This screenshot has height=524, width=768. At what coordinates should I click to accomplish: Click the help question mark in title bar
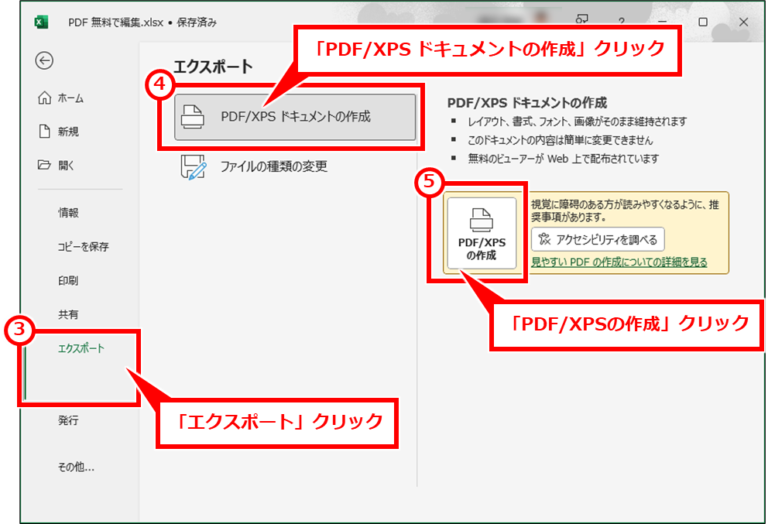(x=621, y=22)
